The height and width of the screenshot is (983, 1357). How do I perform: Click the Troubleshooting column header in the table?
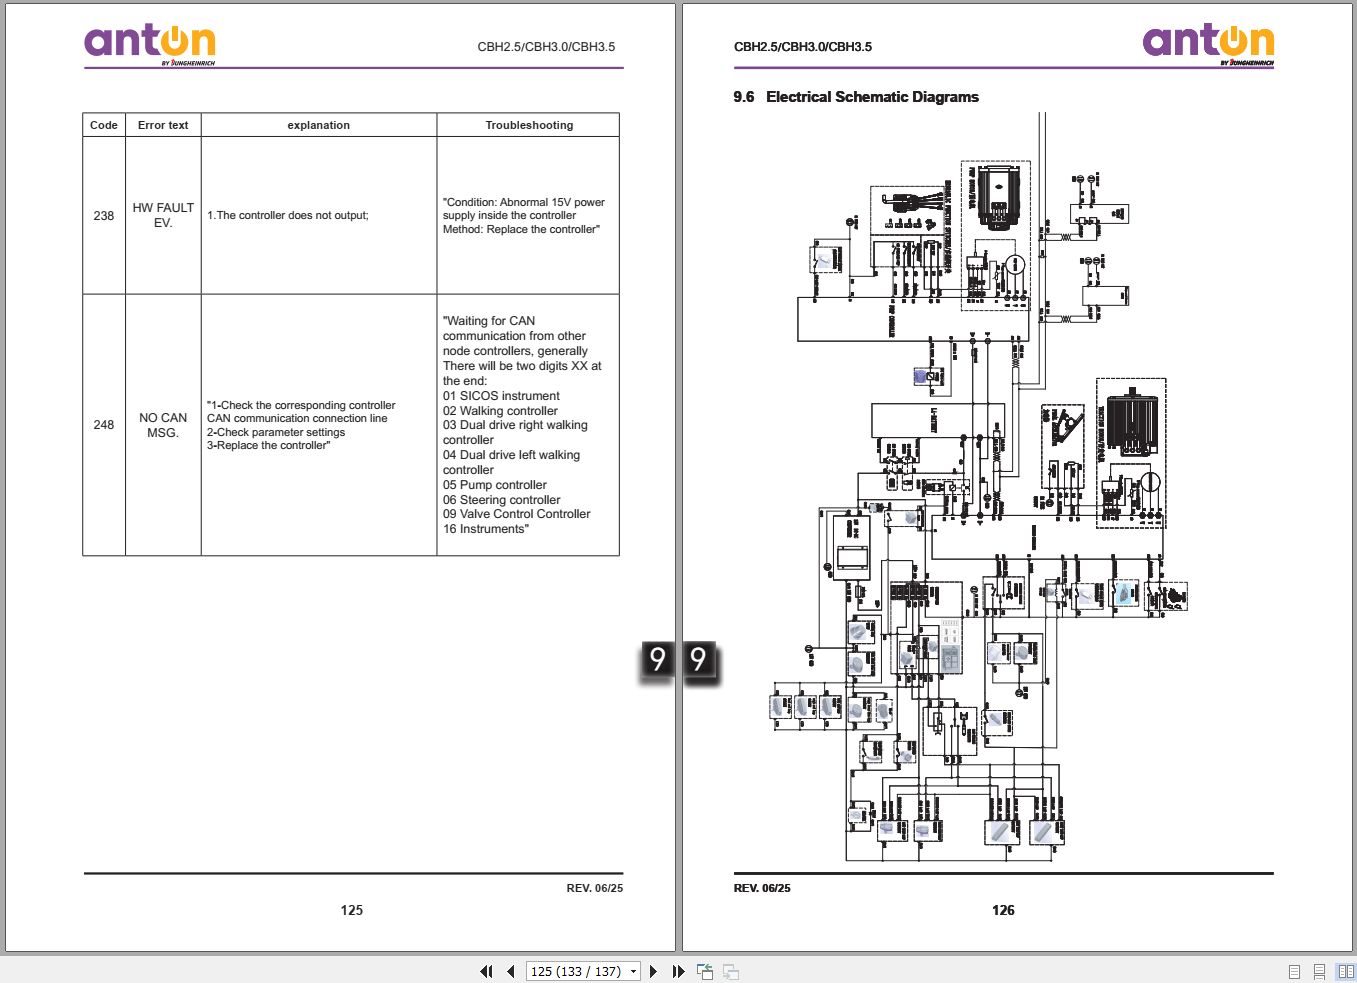point(528,125)
